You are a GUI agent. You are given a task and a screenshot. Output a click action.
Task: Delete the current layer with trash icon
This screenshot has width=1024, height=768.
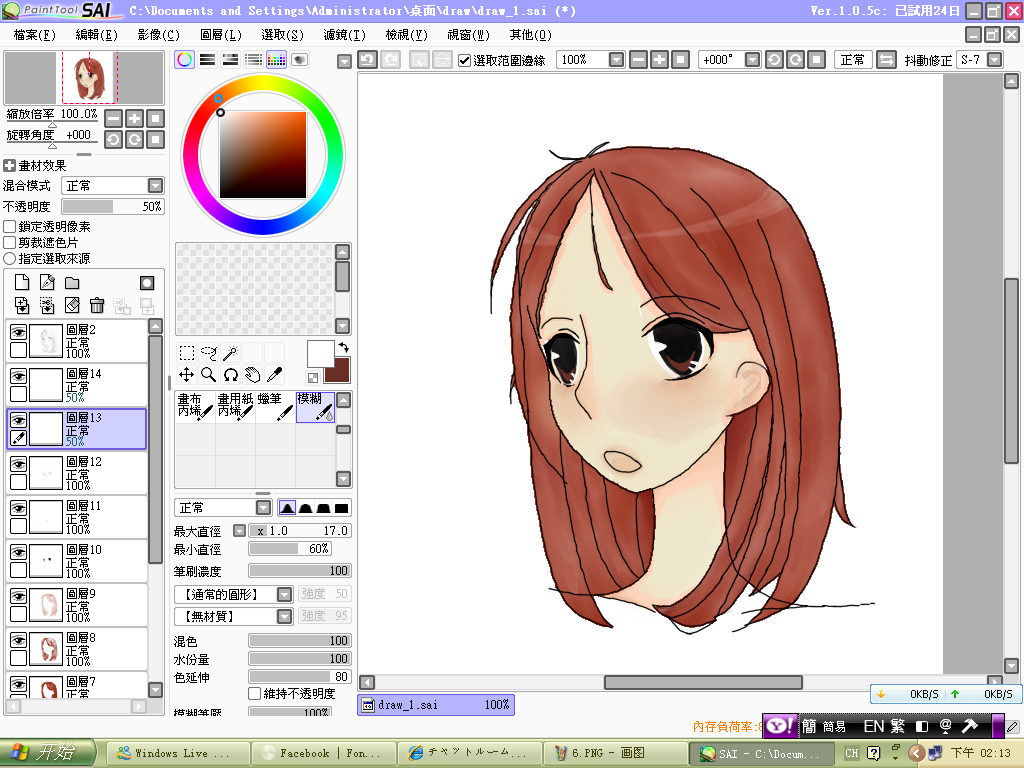coord(97,305)
